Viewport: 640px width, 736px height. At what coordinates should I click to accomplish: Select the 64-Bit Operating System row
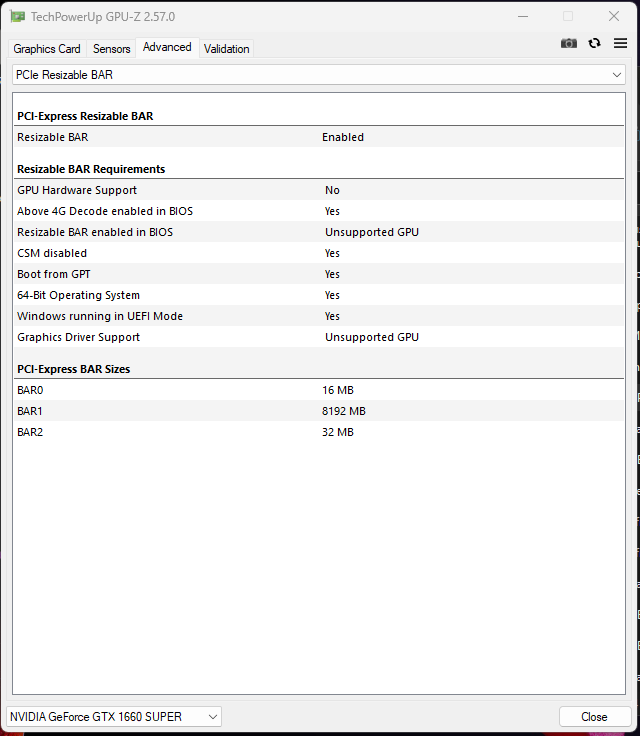coord(319,295)
